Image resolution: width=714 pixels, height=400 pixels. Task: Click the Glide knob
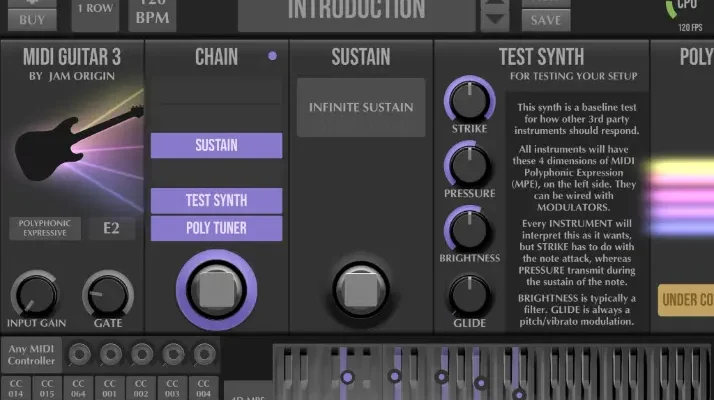coord(467,294)
